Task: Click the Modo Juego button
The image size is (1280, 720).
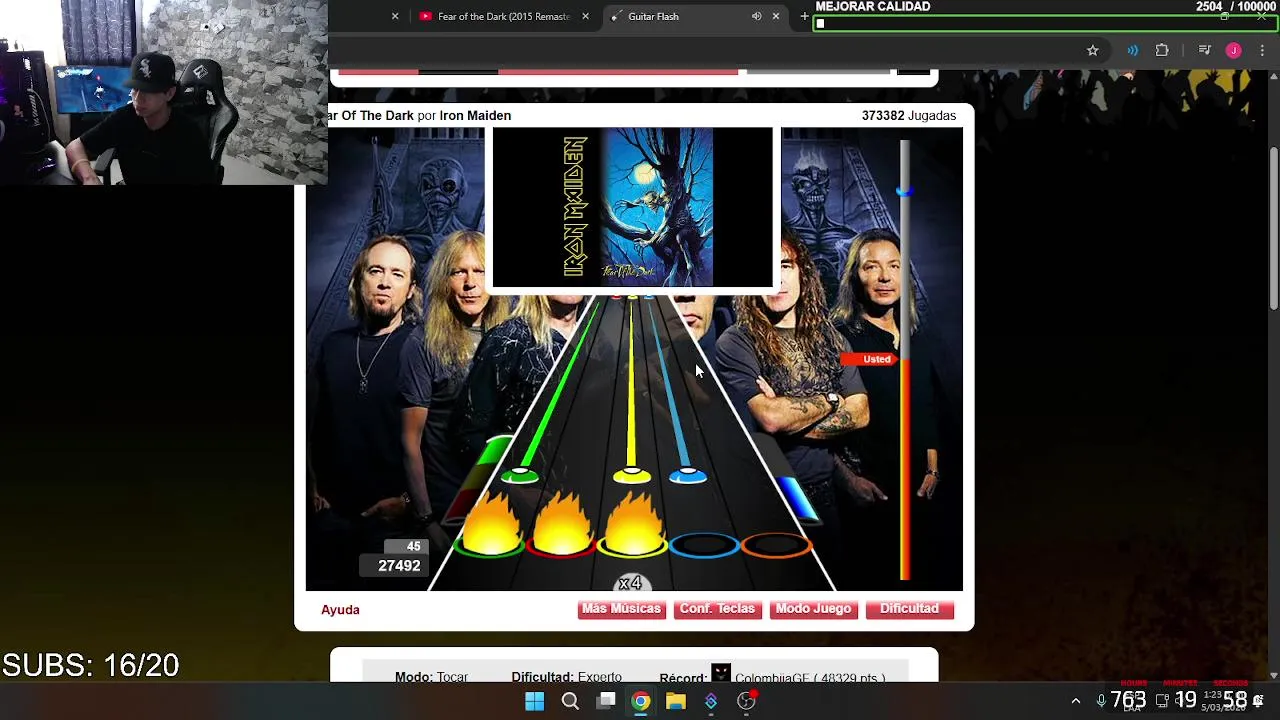Action: (x=813, y=609)
